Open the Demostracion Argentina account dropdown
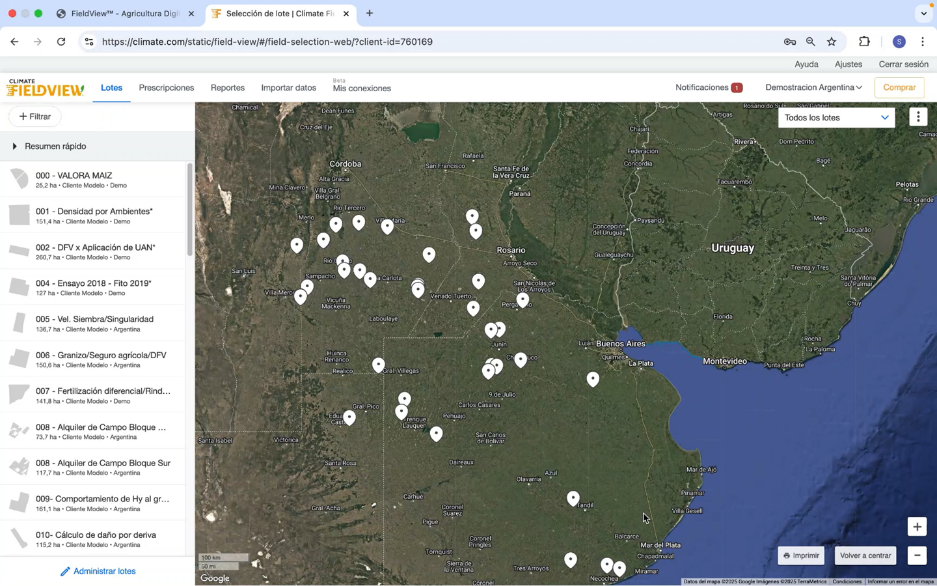The height and width of the screenshot is (586, 937). (813, 88)
